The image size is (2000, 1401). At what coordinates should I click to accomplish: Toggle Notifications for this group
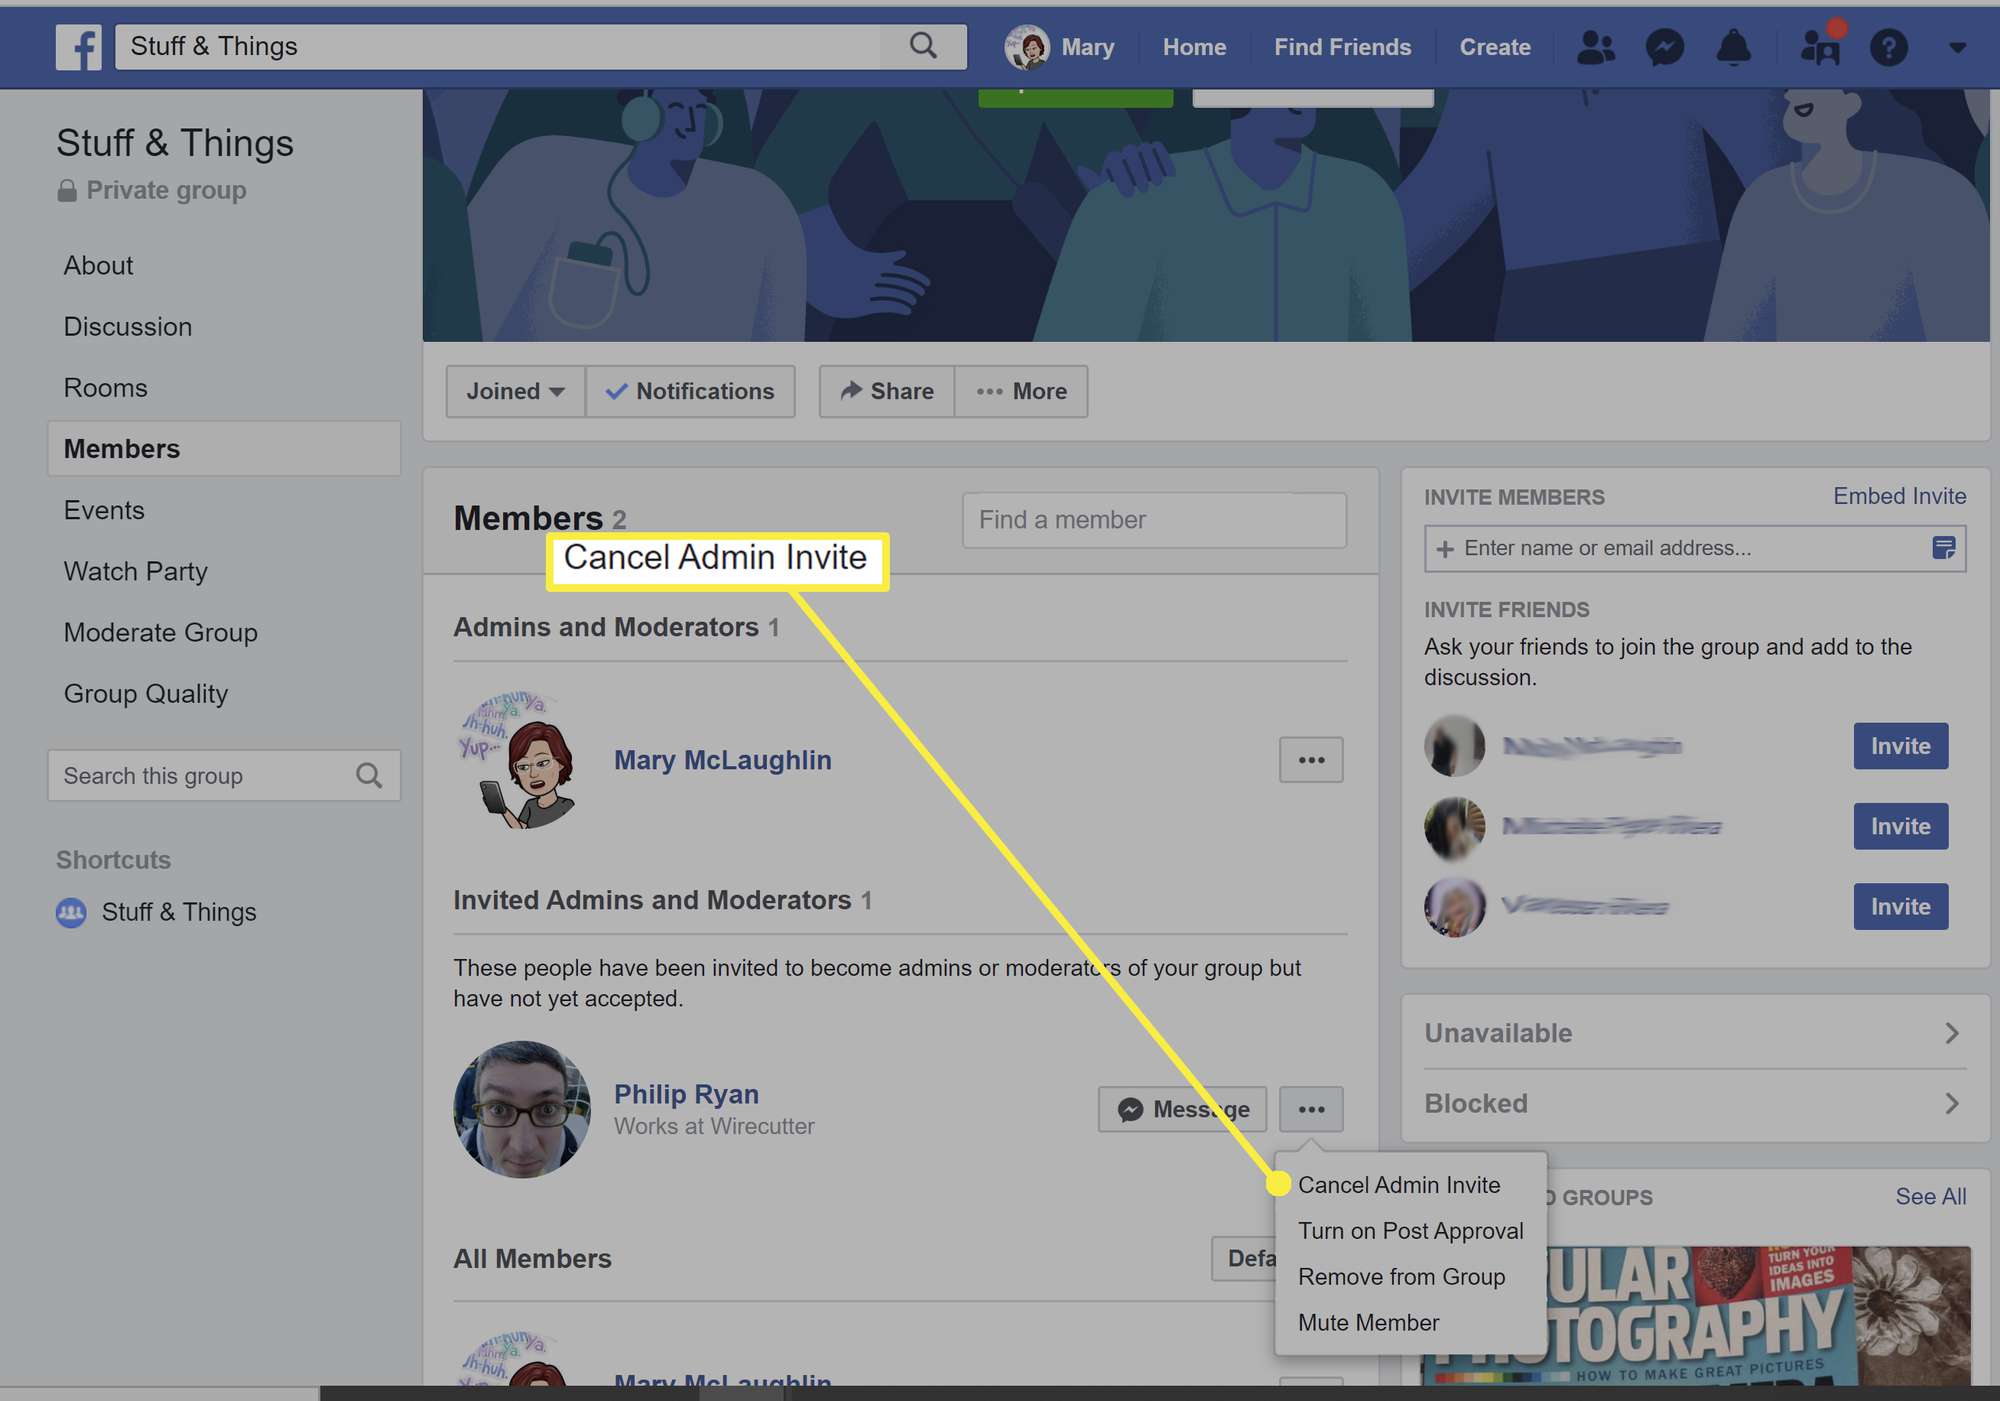tap(690, 391)
